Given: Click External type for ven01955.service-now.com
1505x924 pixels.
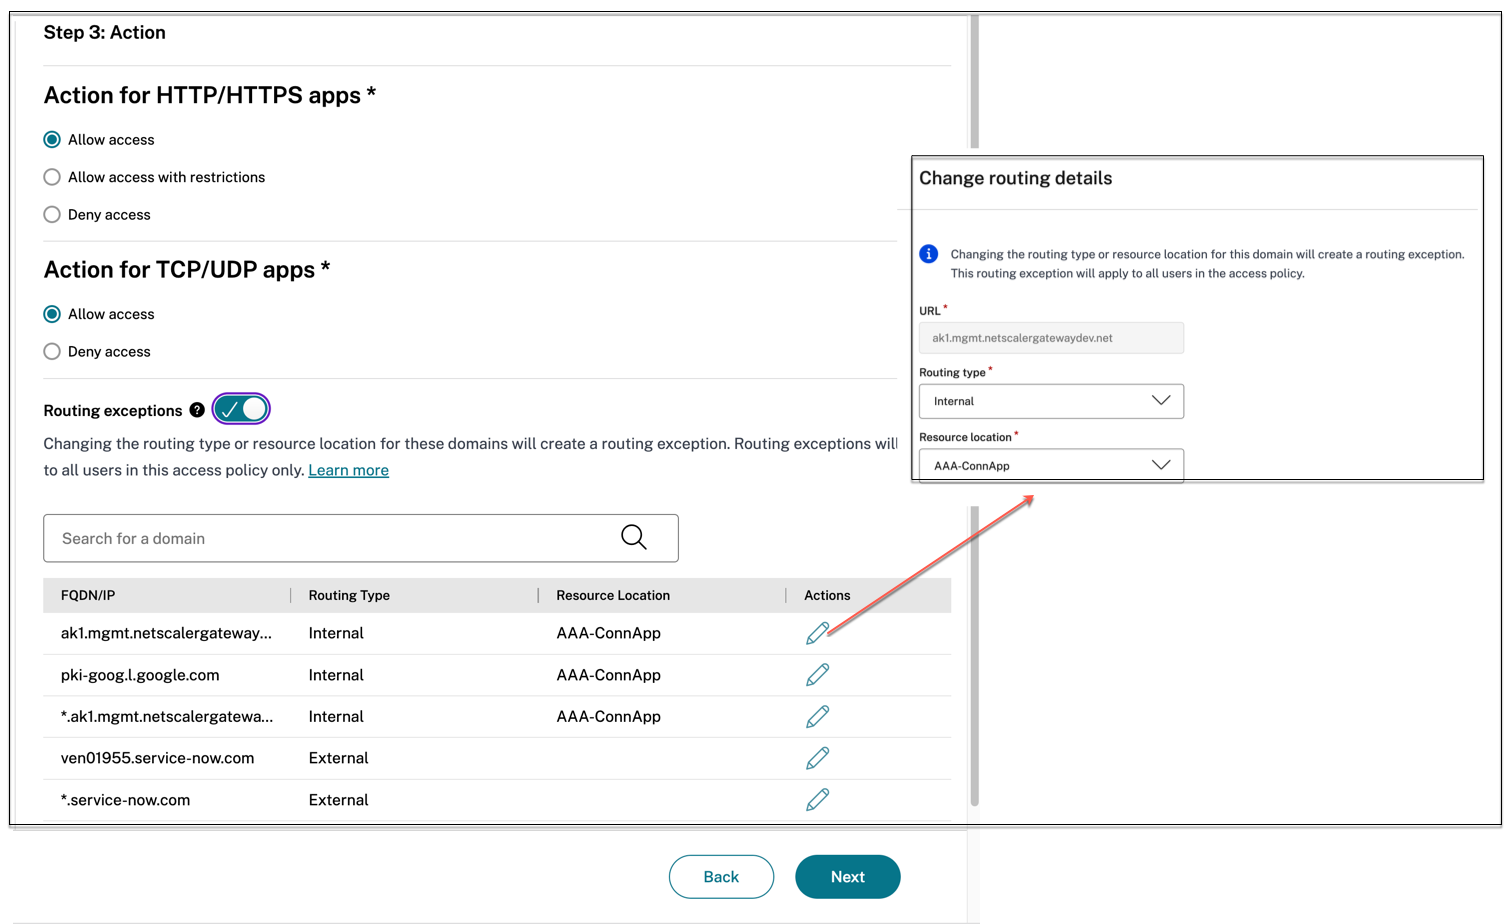Looking at the screenshot, I should (x=338, y=758).
